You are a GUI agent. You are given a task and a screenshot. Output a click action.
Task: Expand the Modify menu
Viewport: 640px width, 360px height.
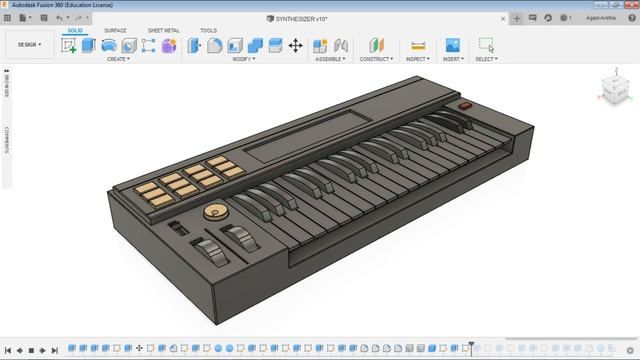click(244, 59)
